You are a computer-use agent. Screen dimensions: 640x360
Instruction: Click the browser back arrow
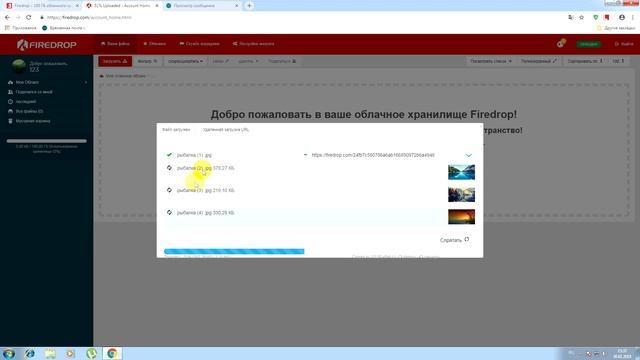tap(7, 18)
